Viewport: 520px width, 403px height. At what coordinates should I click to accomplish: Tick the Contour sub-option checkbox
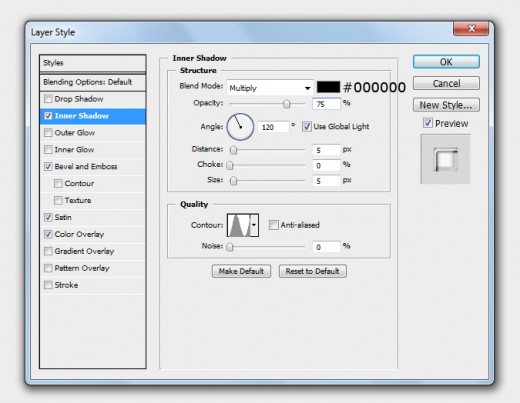(58, 184)
